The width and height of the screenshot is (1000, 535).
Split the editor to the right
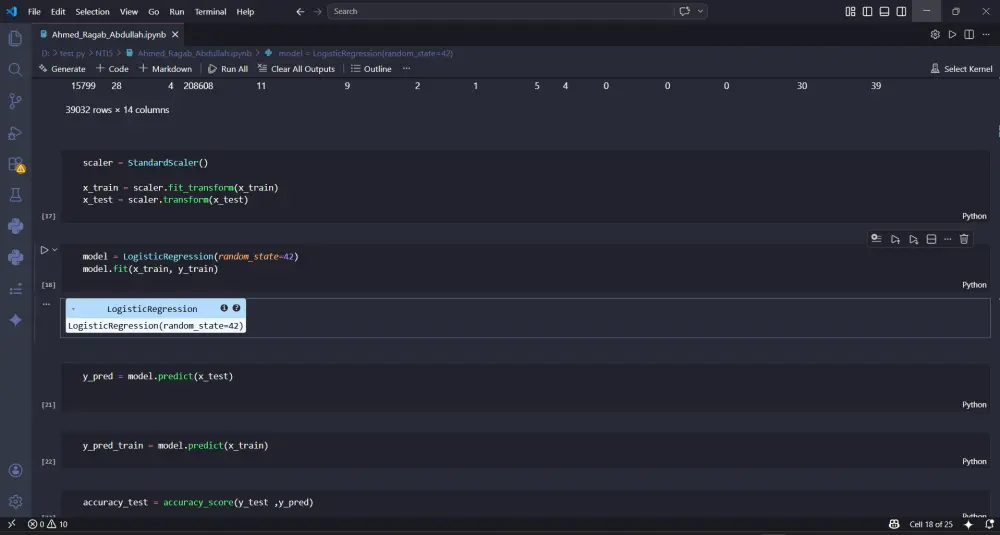[x=969, y=34]
